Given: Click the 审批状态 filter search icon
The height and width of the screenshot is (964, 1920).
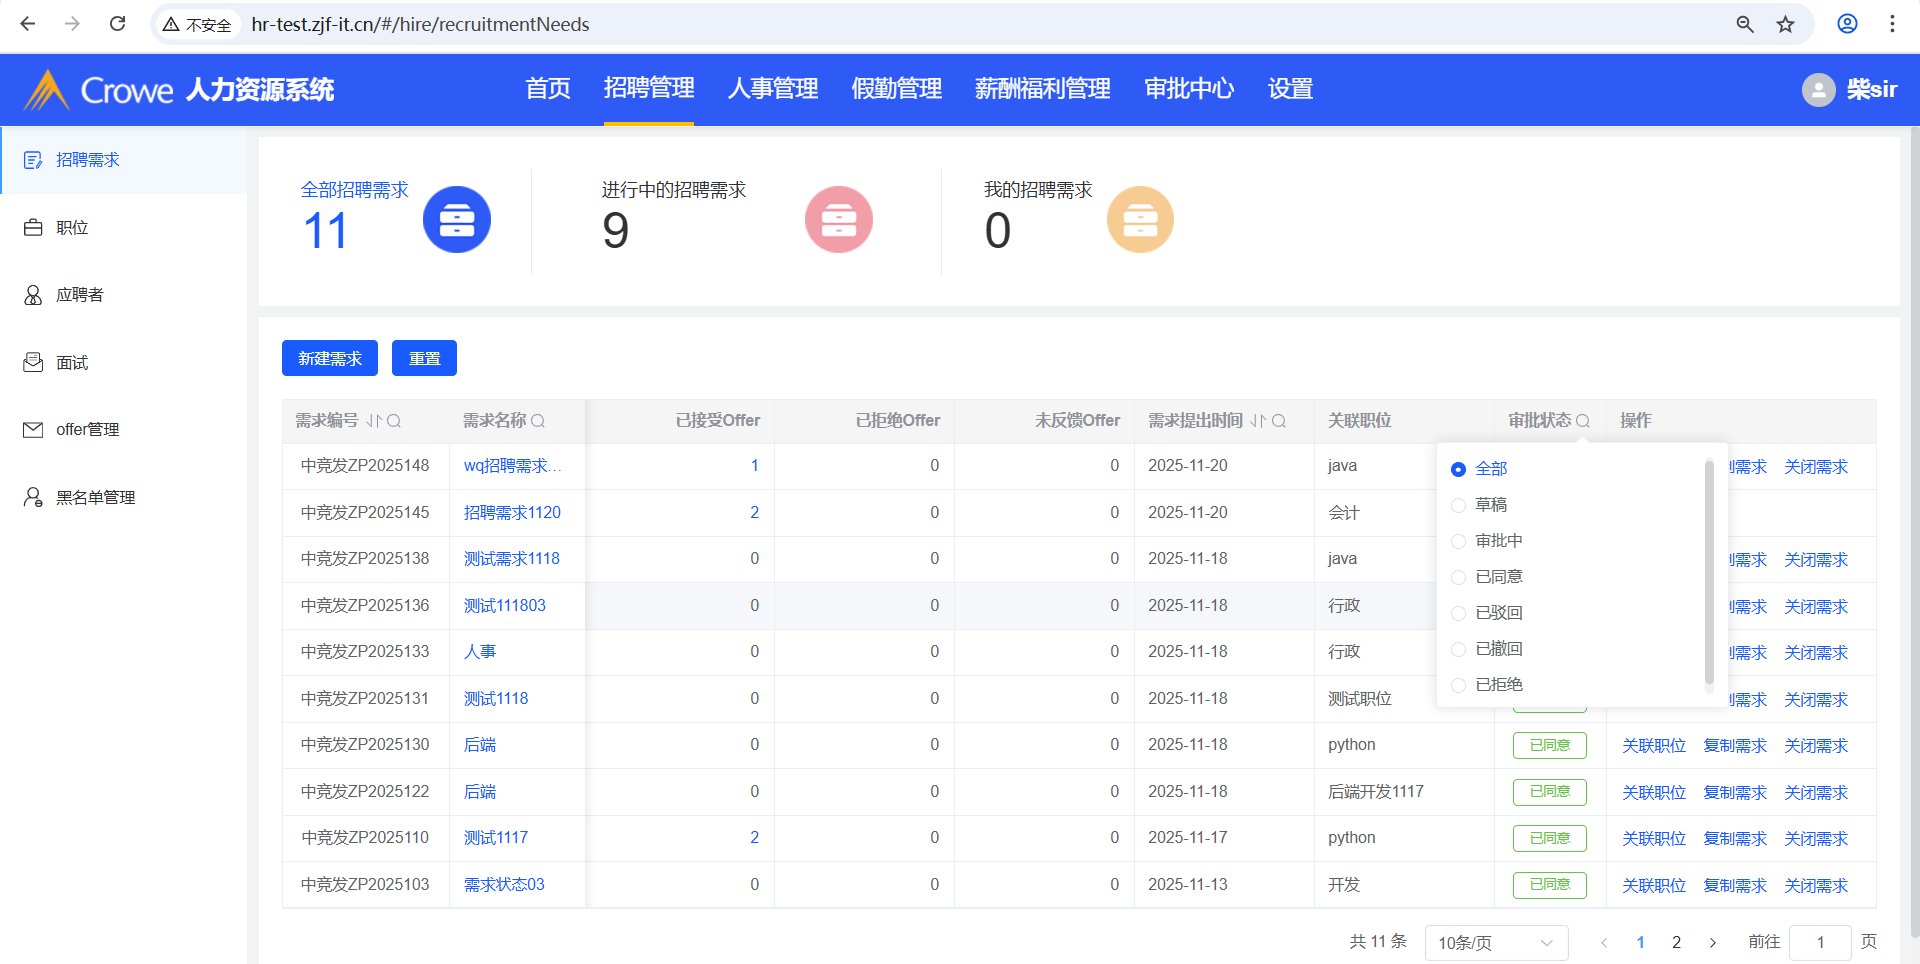Looking at the screenshot, I should coord(1582,421).
